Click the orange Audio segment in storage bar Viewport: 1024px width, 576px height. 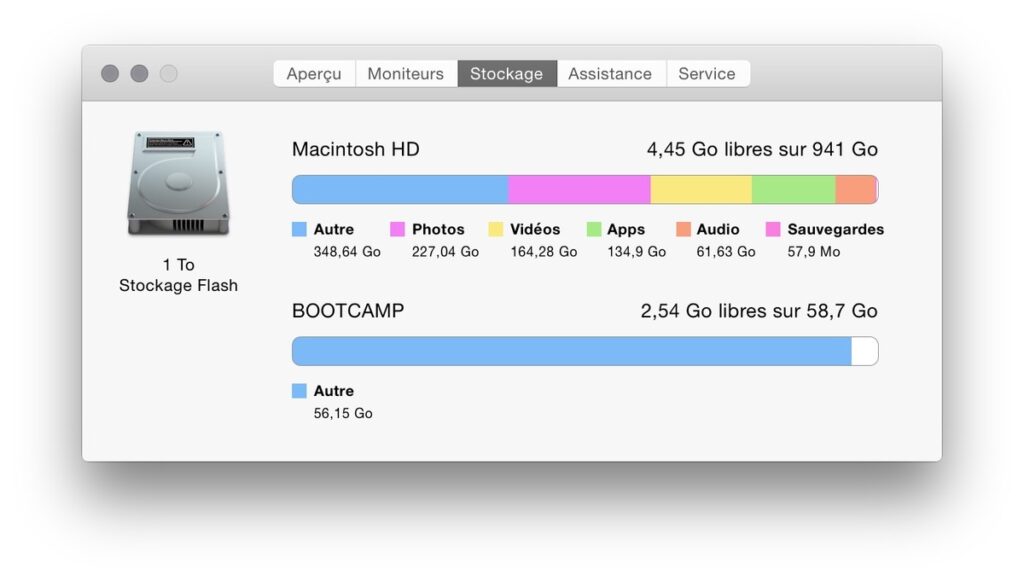tap(856, 189)
